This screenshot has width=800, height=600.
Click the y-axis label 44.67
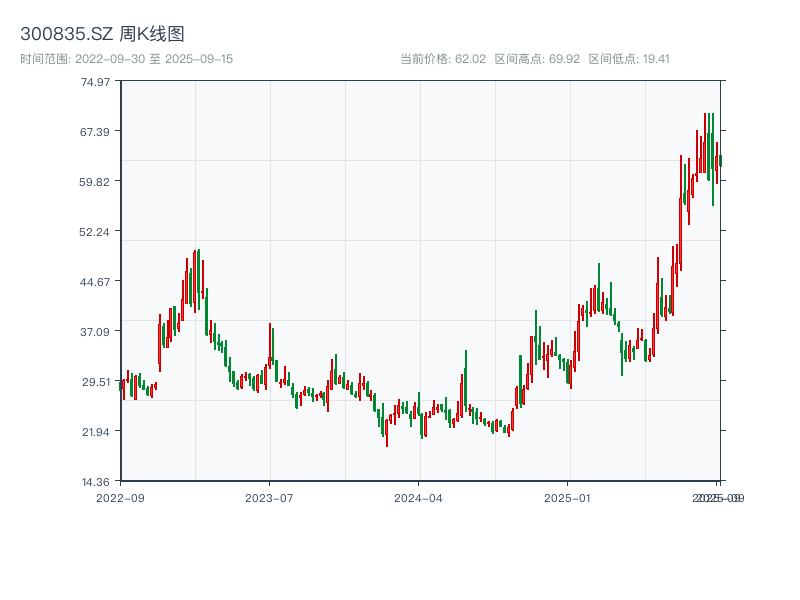pyautogui.click(x=94, y=282)
